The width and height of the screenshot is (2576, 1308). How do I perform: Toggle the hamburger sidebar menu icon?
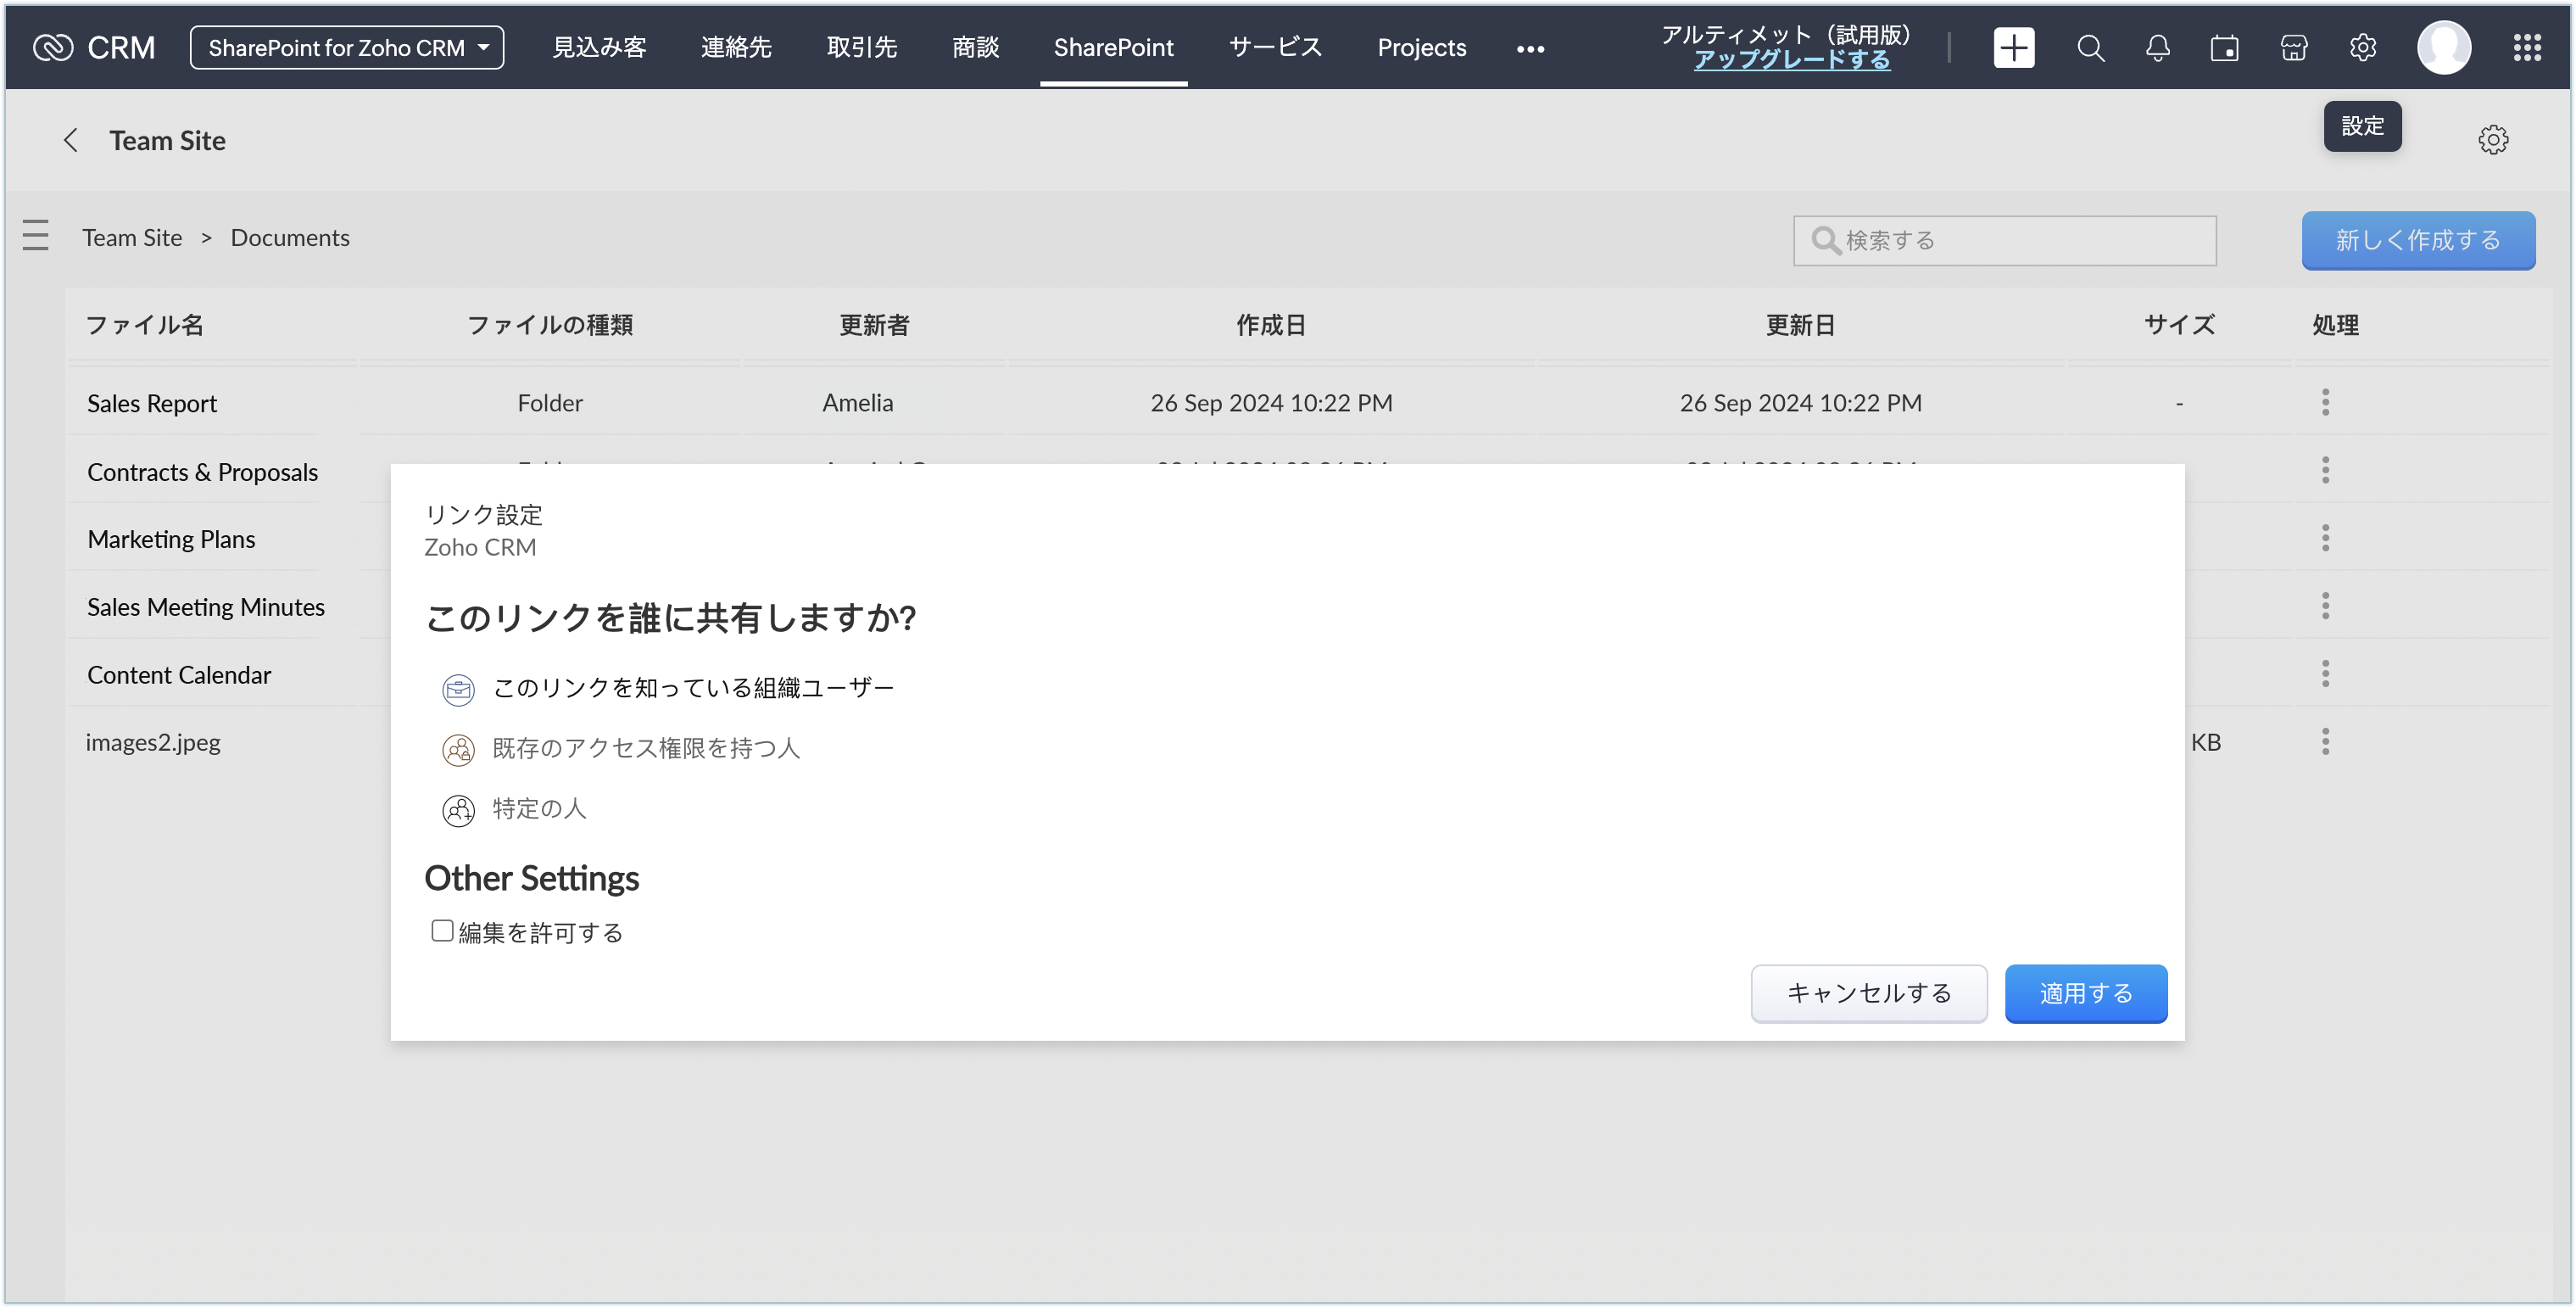tap(36, 236)
